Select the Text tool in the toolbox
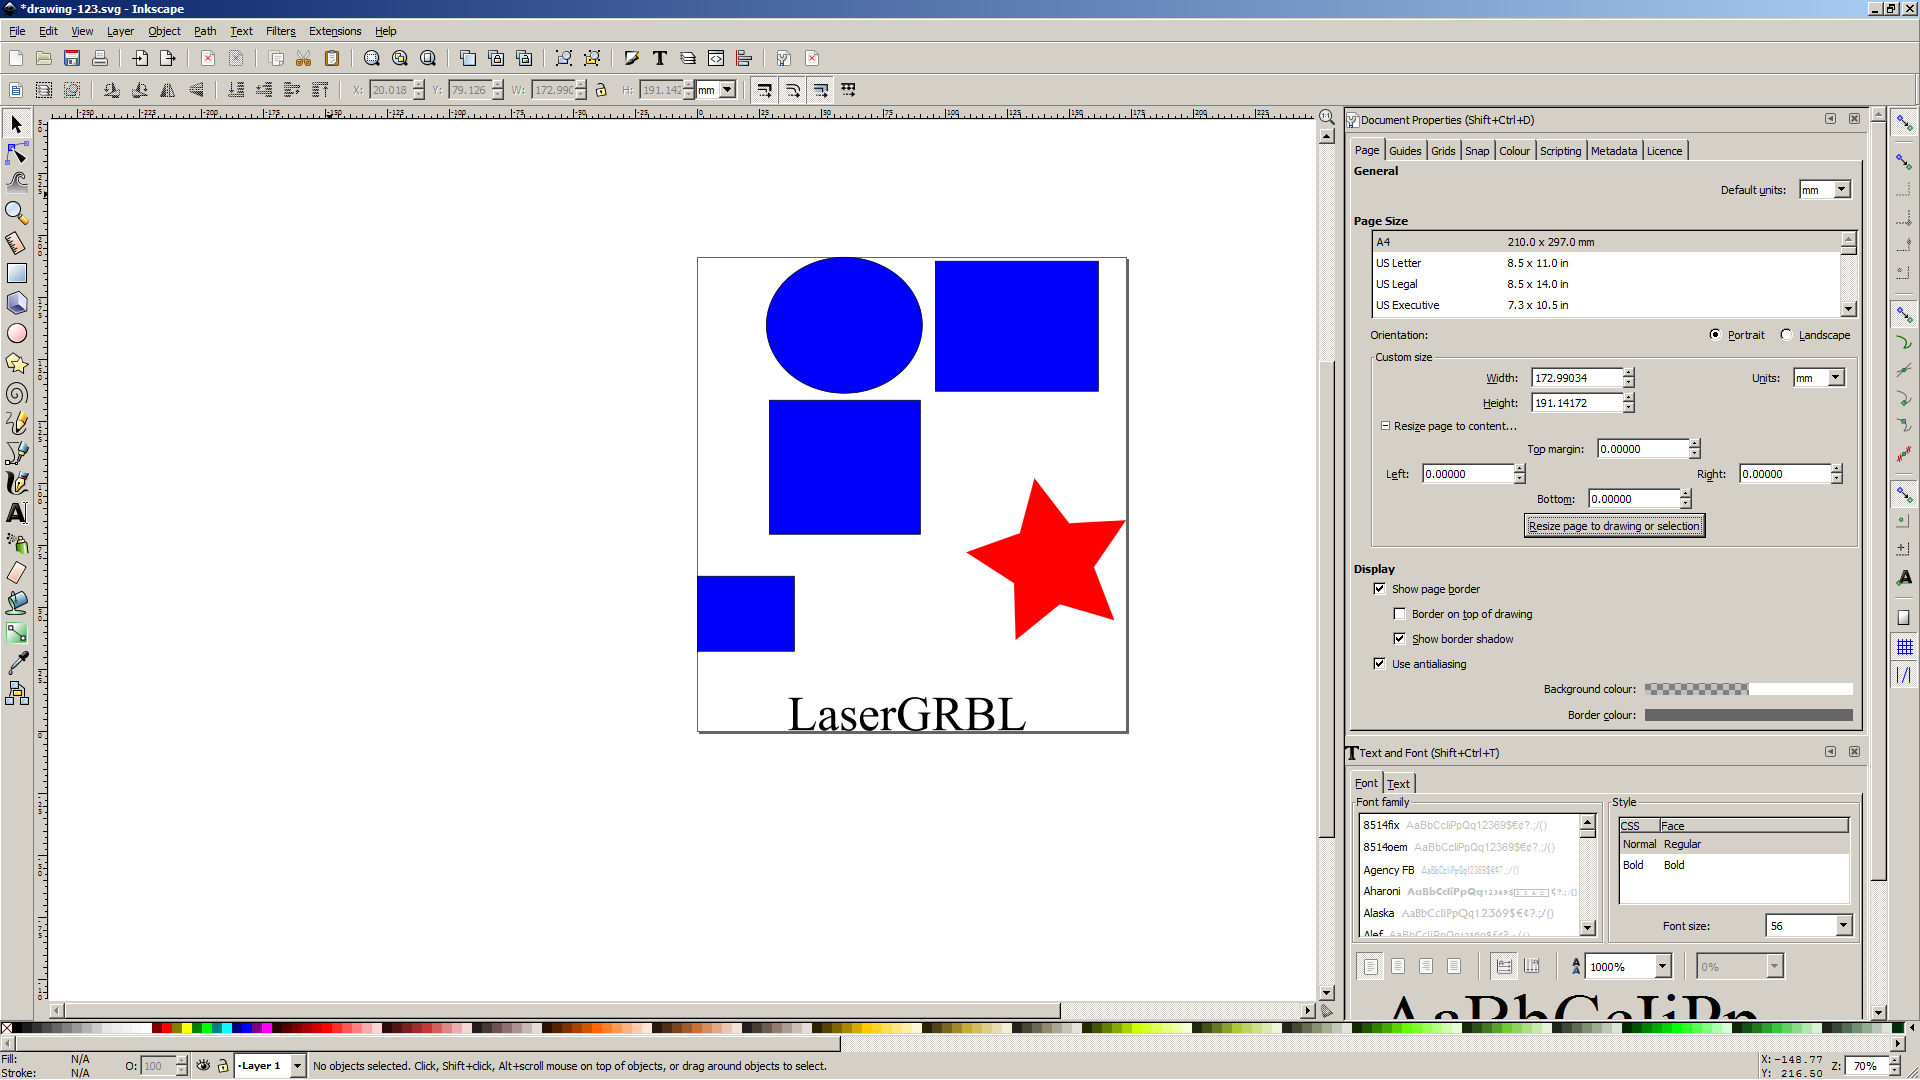Screen dimensions: 1920x1080 (x=17, y=513)
